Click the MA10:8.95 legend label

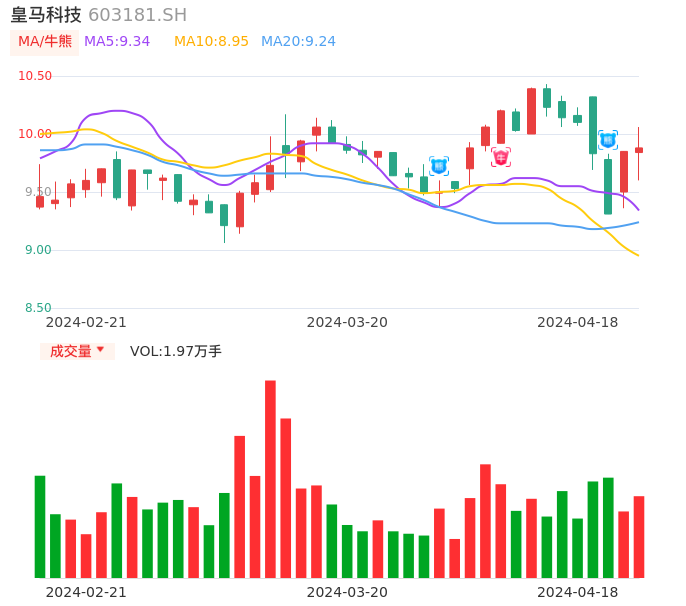(211, 42)
